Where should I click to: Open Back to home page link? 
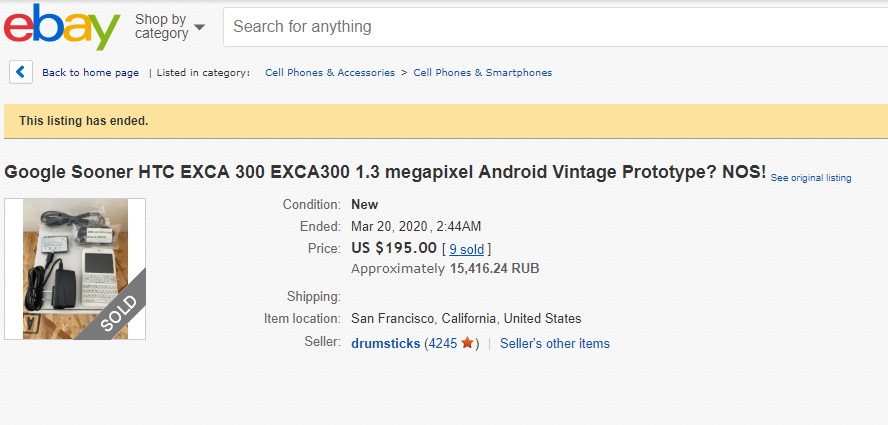pos(90,73)
